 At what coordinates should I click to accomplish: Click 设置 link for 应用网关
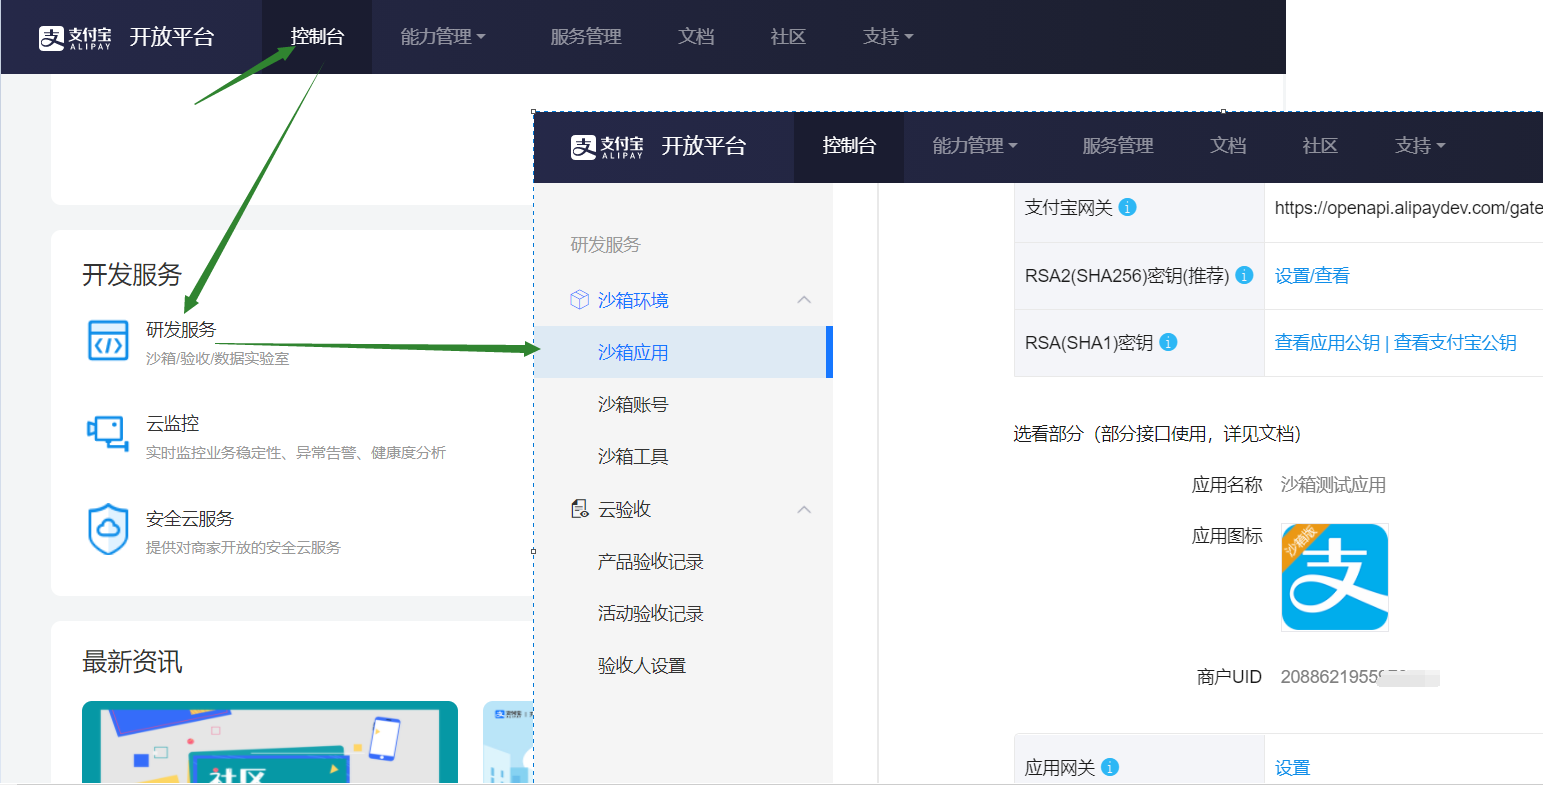1292,767
